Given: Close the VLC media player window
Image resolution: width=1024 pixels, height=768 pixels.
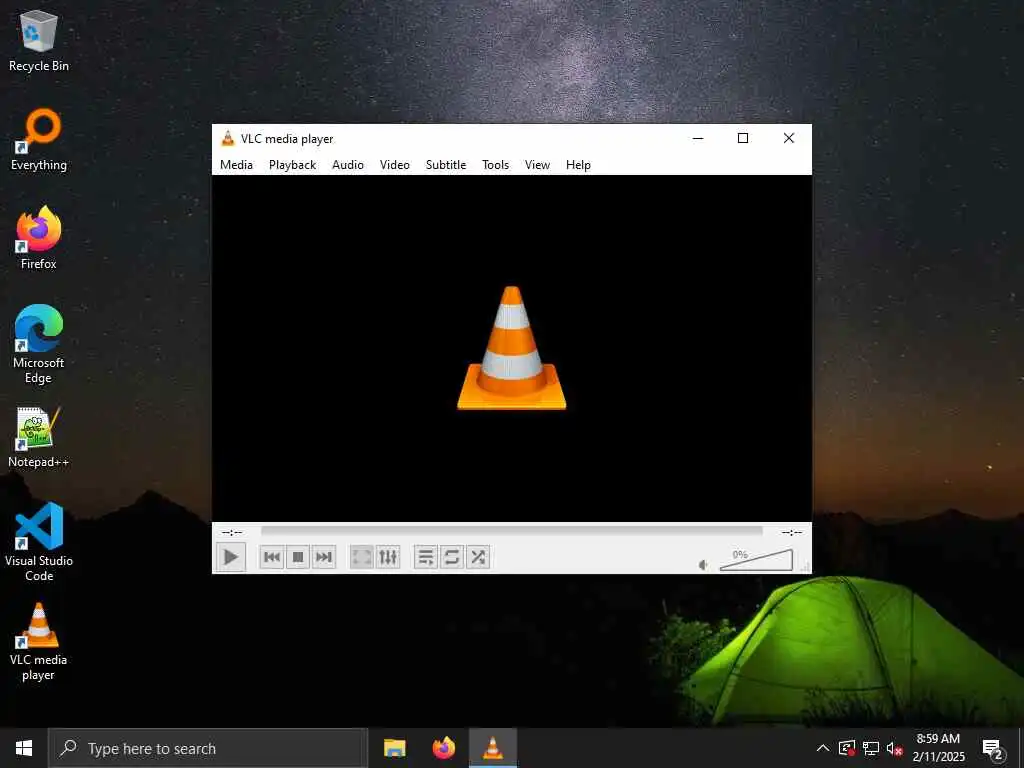Looking at the screenshot, I should click(789, 138).
